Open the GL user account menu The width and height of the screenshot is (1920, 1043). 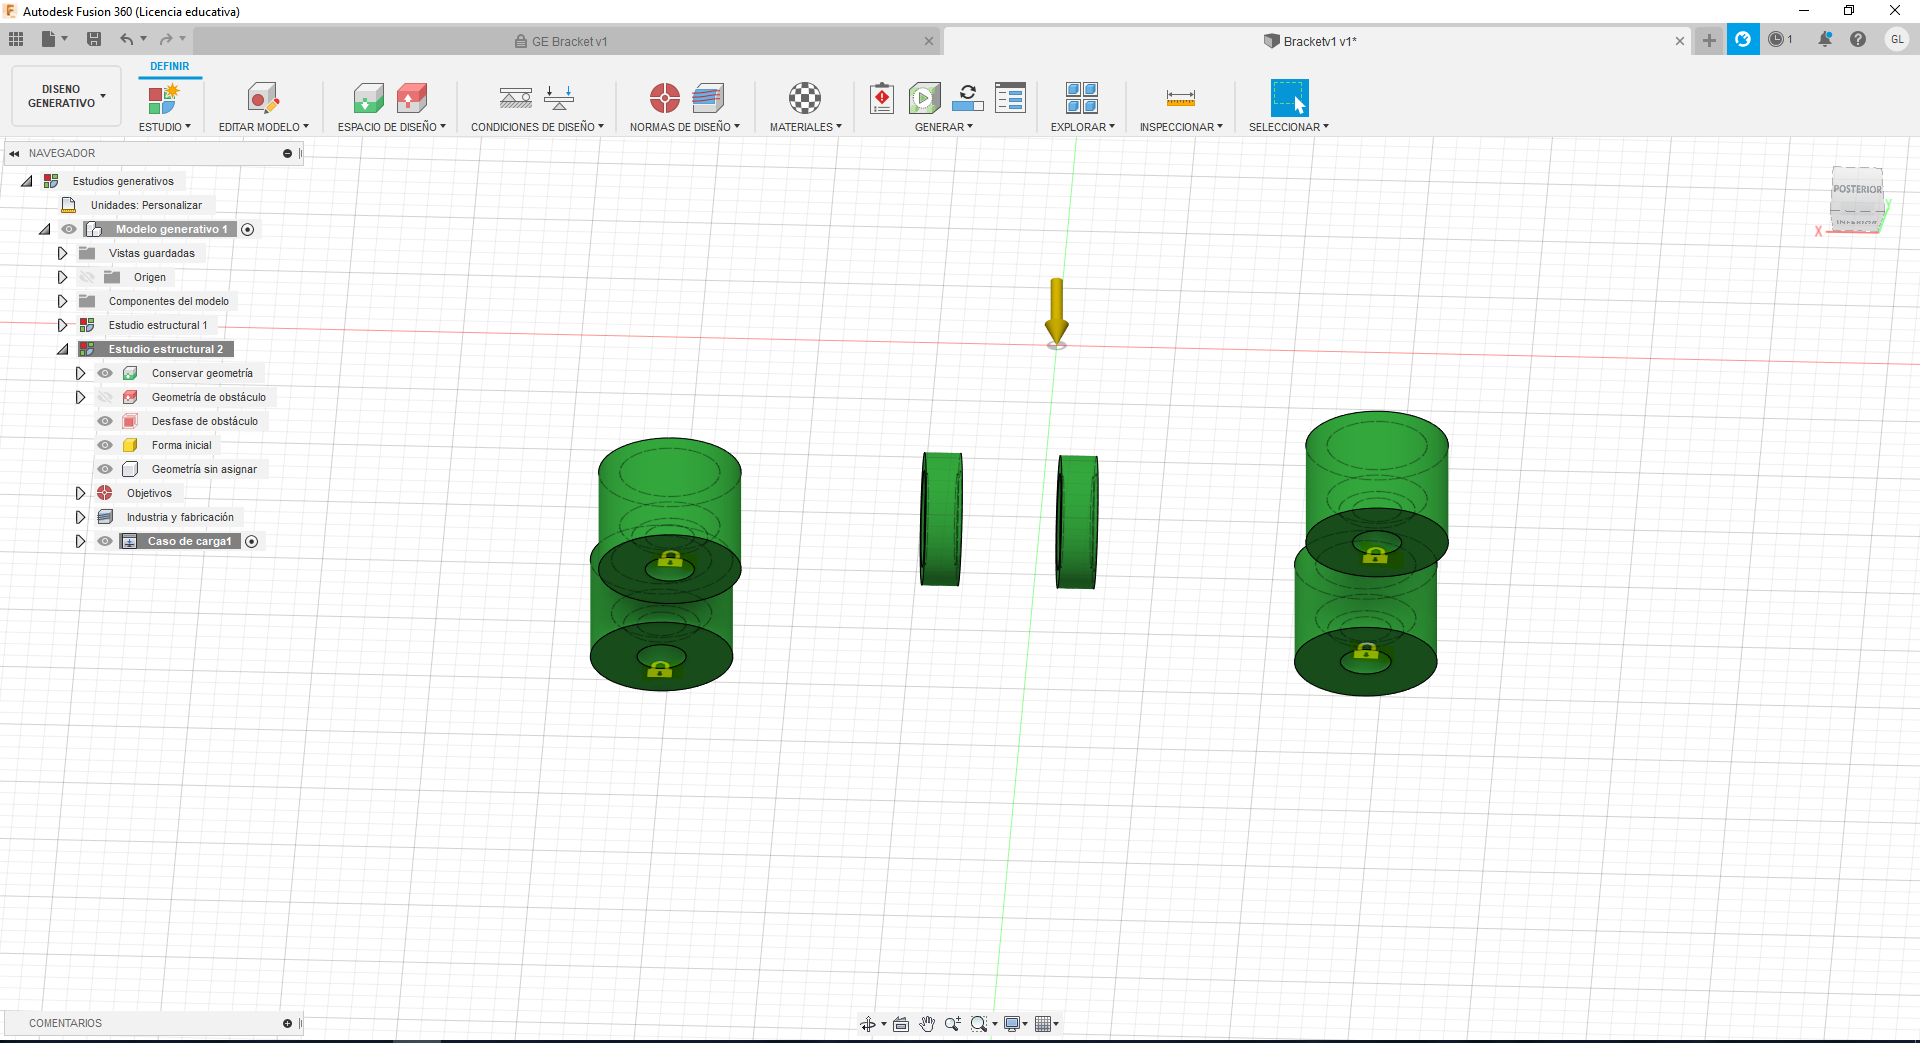point(1896,40)
